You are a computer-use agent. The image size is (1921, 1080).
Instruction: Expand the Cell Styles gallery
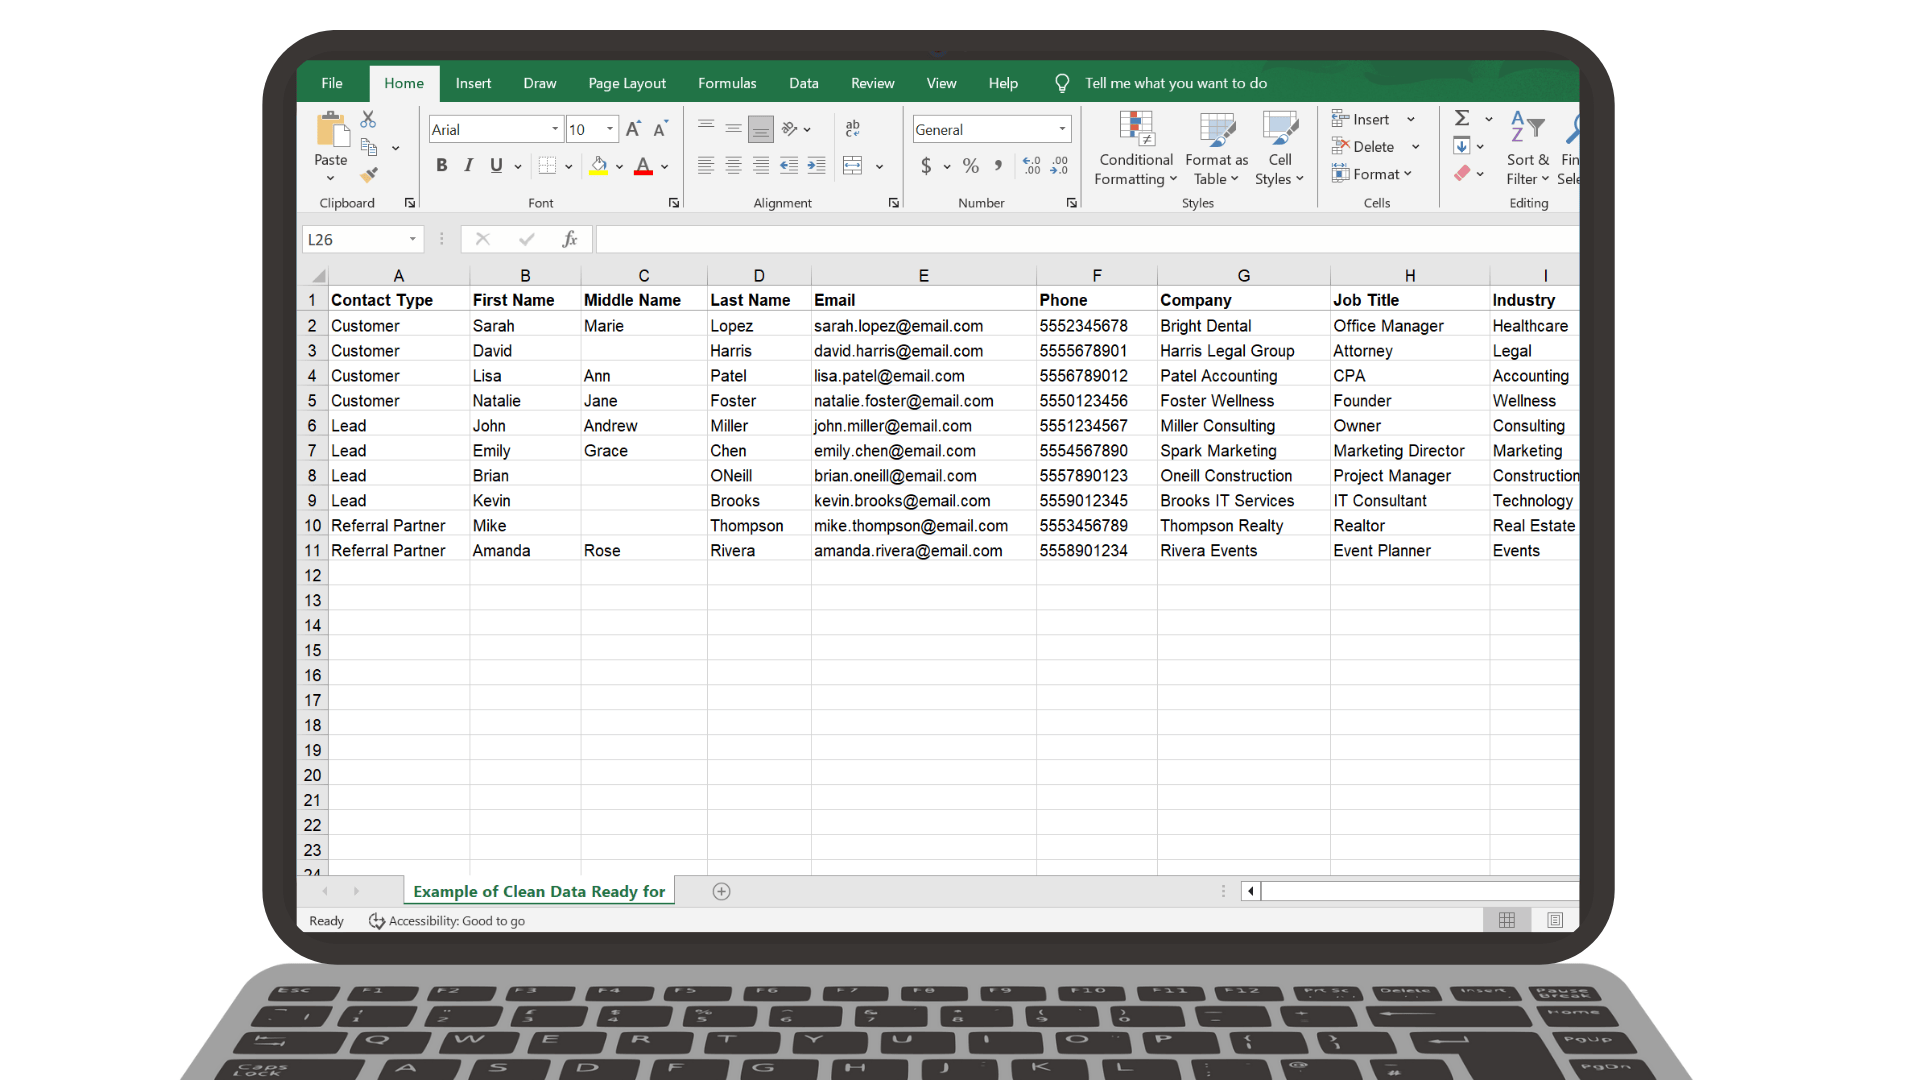(x=1280, y=150)
